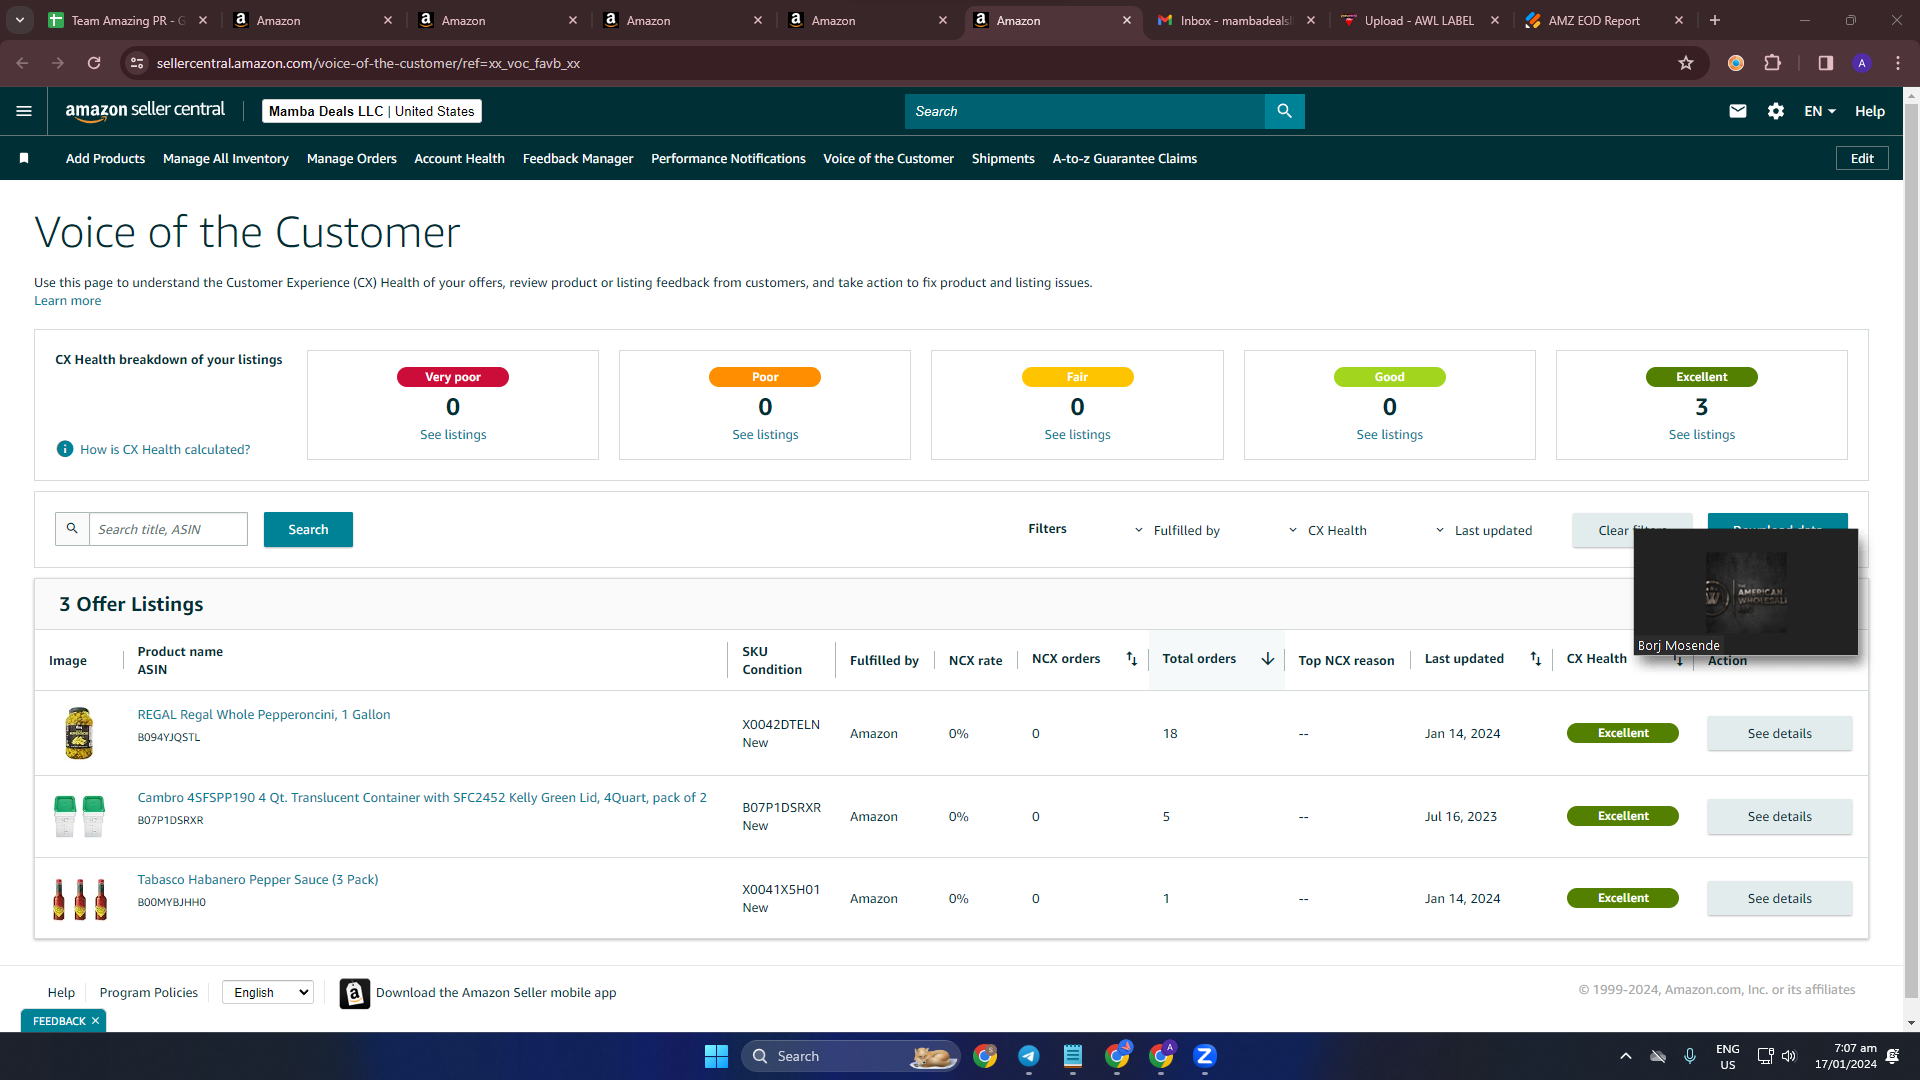Click the 'Jul 16, 2023' last updated cell
The height and width of the screenshot is (1080, 1920).
click(x=1460, y=816)
